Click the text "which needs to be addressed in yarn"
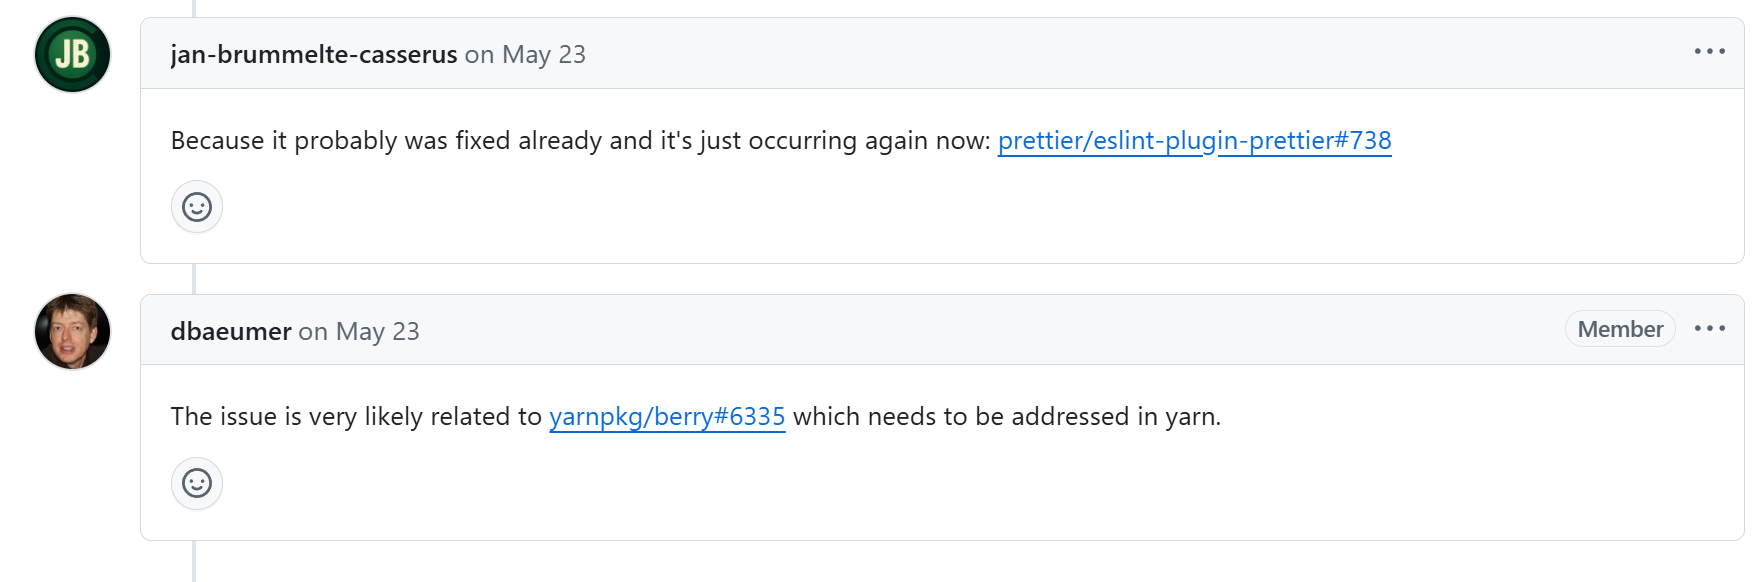Image resolution: width=1759 pixels, height=582 pixels. click(1005, 417)
